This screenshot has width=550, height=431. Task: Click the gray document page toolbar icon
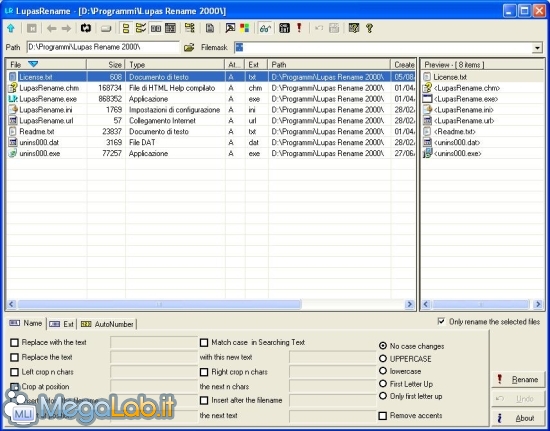coord(210,28)
